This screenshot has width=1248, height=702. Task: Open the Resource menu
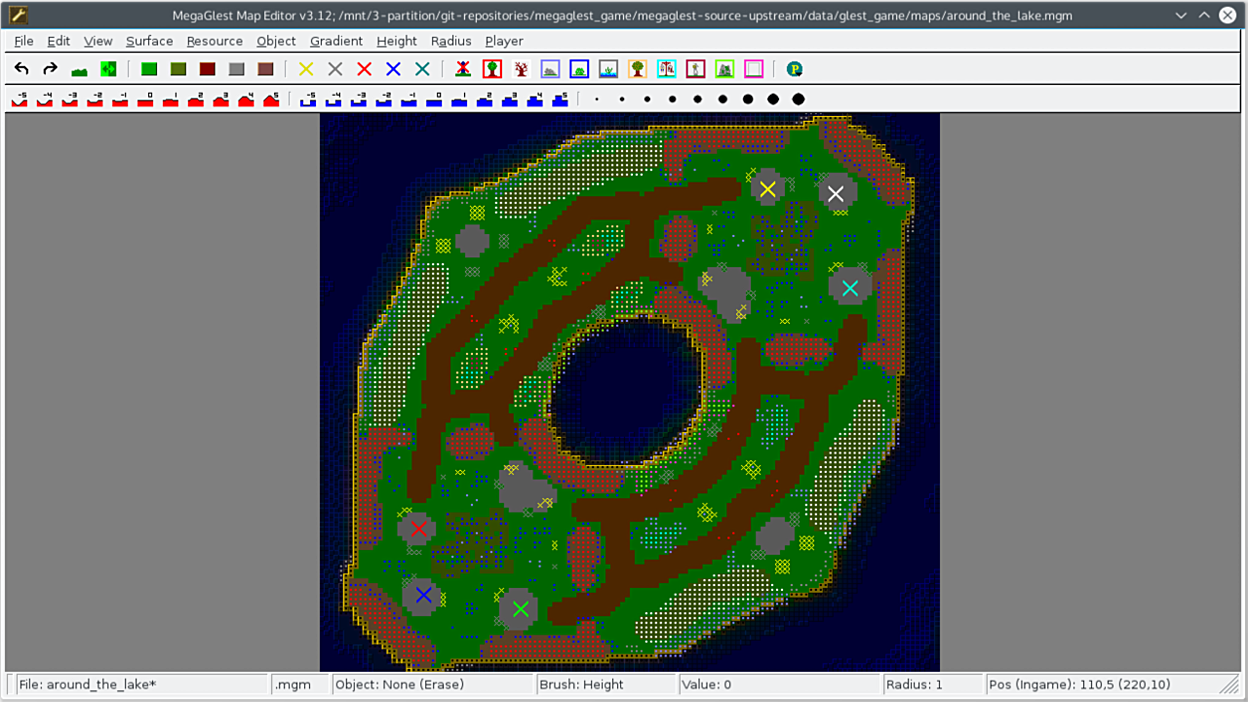[x=214, y=41]
